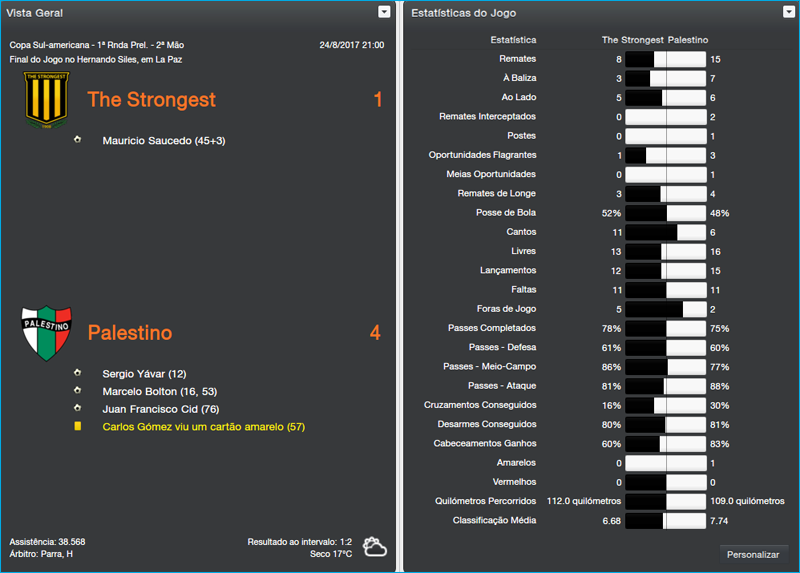Click Palestino column header in statistics

tap(688, 40)
